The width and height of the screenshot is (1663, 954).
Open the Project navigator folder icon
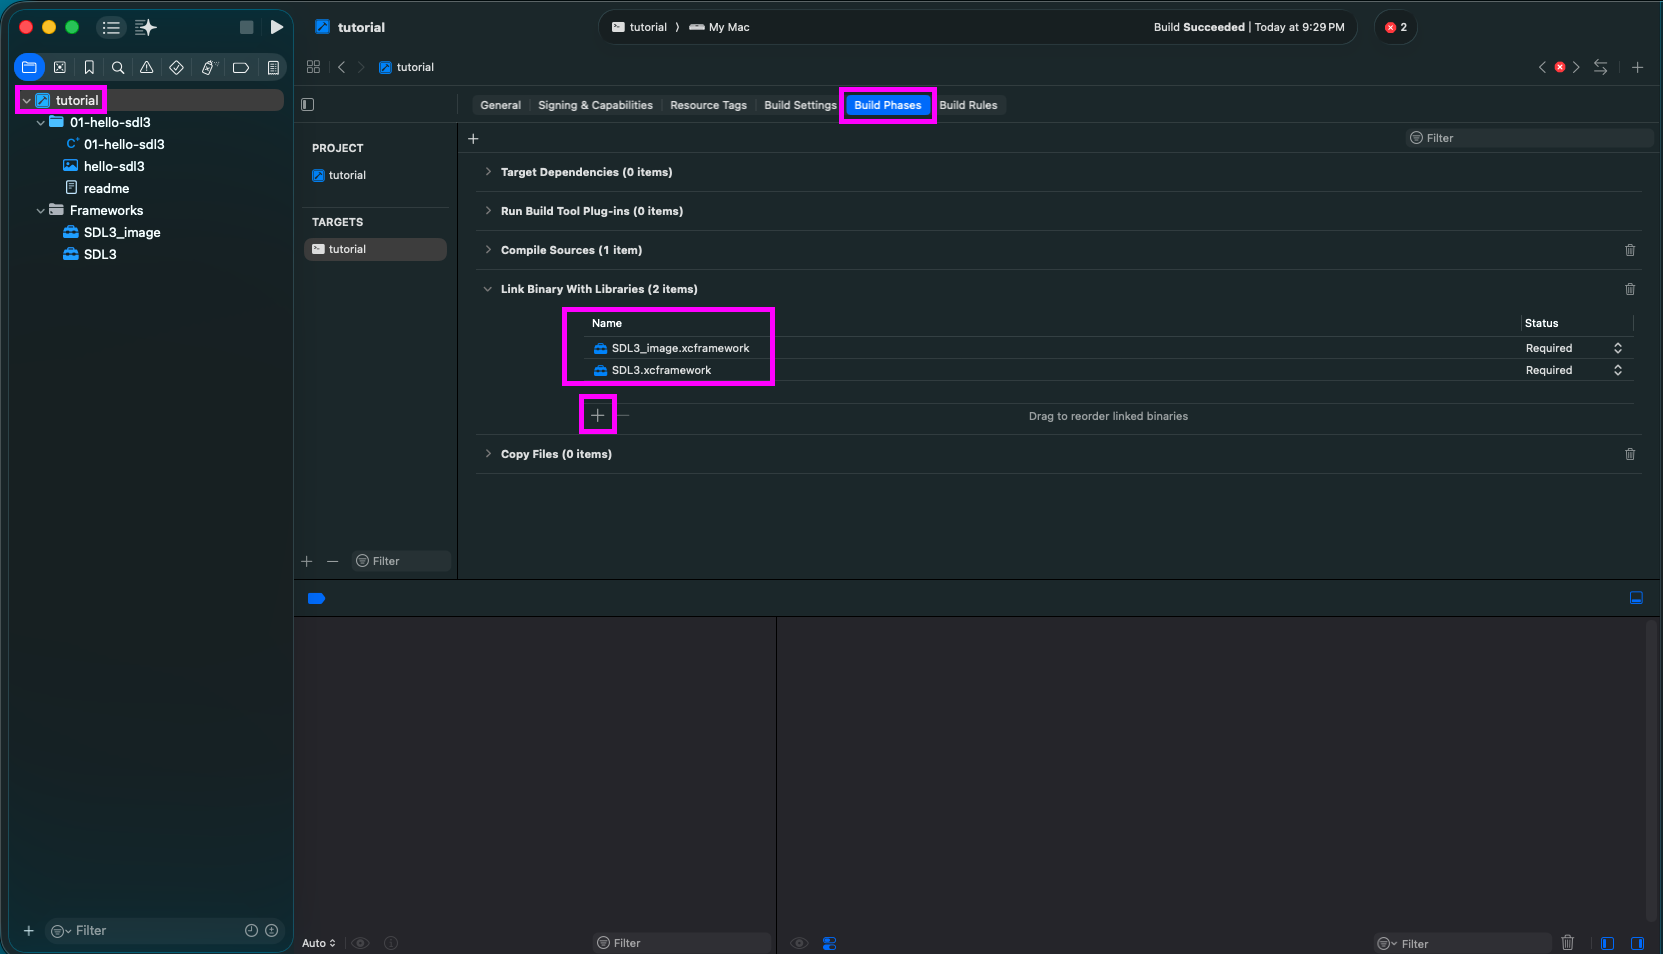pos(29,67)
